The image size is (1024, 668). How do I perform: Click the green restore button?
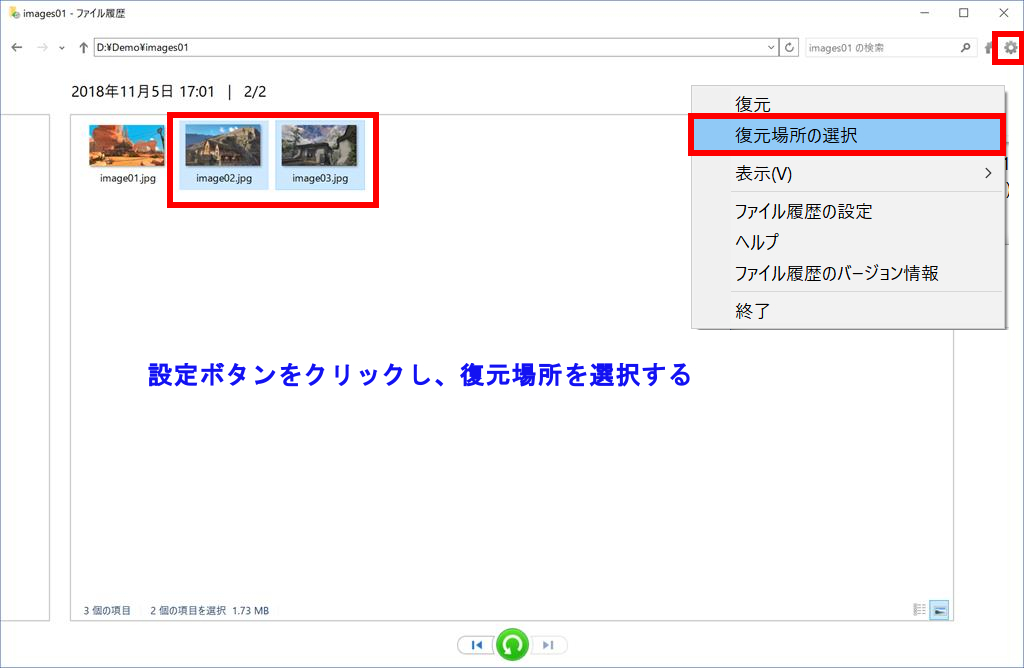pyautogui.click(x=512, y=645)
